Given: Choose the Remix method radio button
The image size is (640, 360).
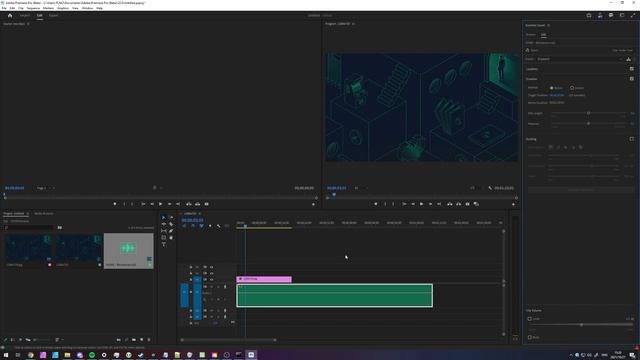Looking at the screenshot, I should 551,88.
